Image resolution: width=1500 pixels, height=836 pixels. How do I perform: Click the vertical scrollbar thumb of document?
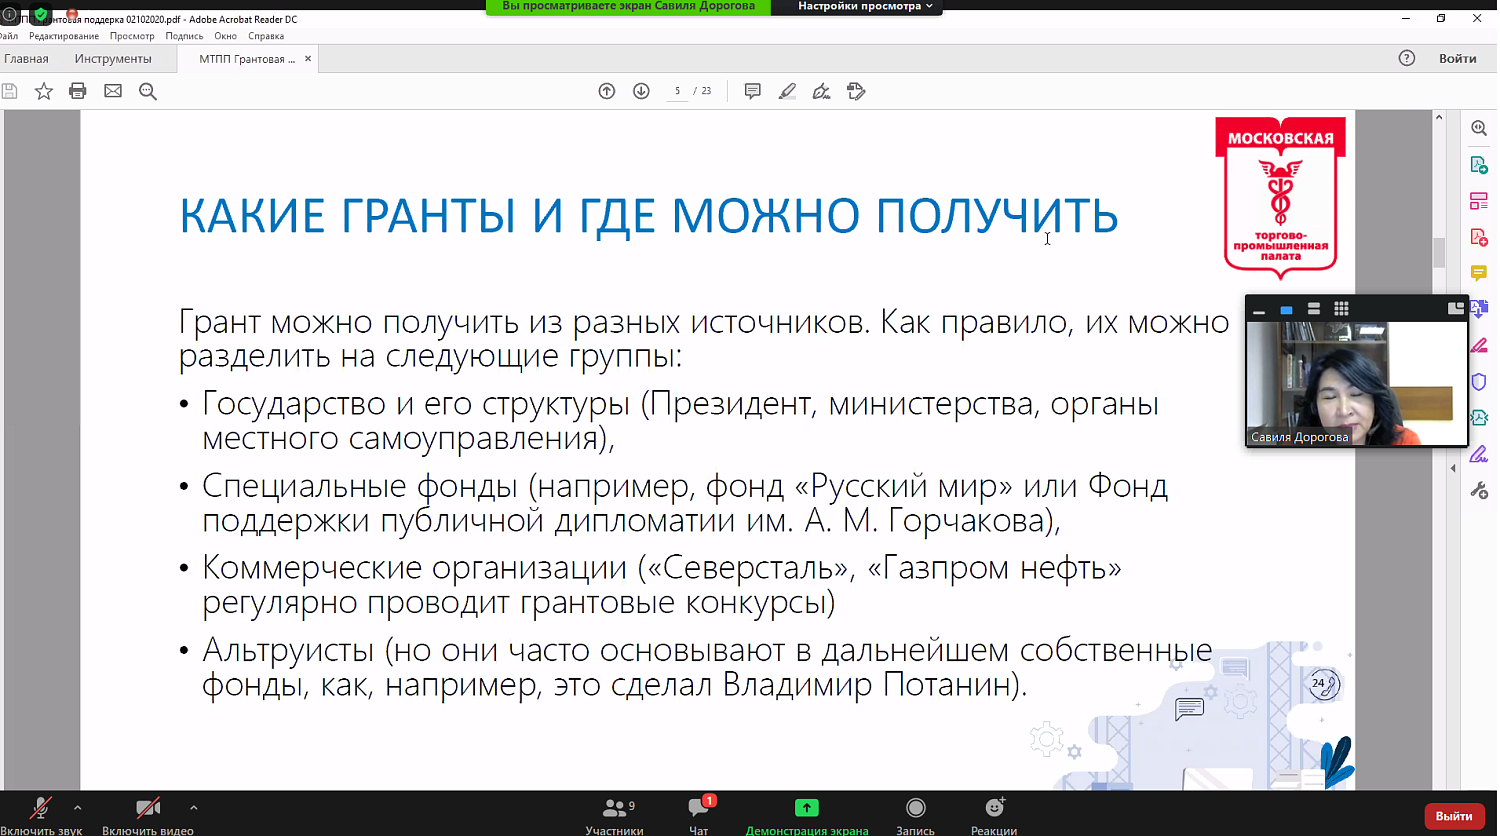1439,252
